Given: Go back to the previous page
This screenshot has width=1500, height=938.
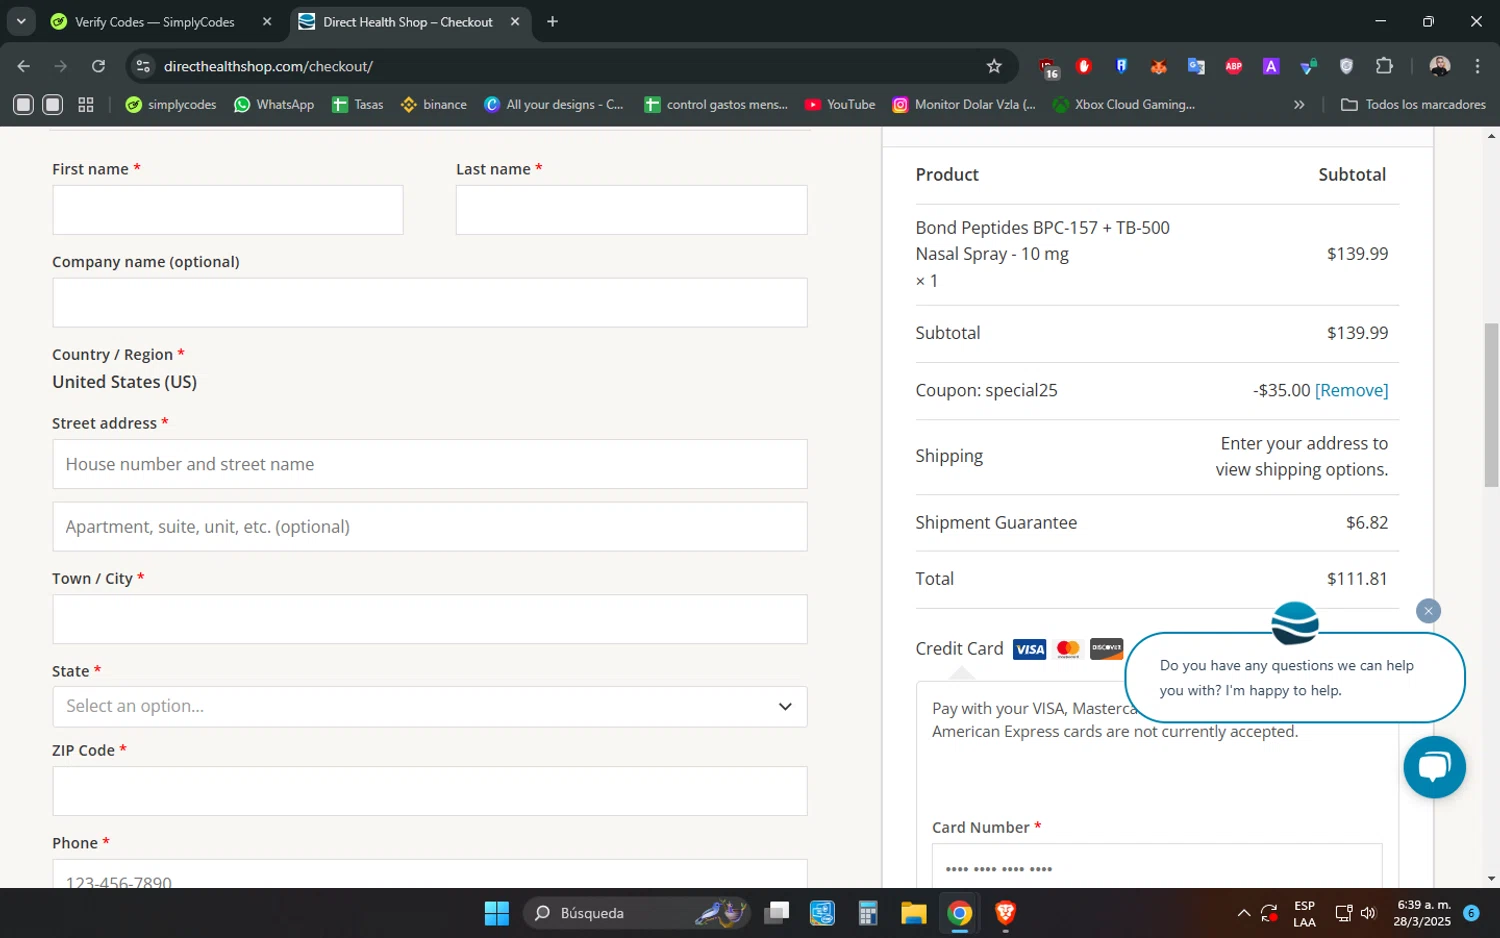Looking at the screenshot, I should [24, 66].
